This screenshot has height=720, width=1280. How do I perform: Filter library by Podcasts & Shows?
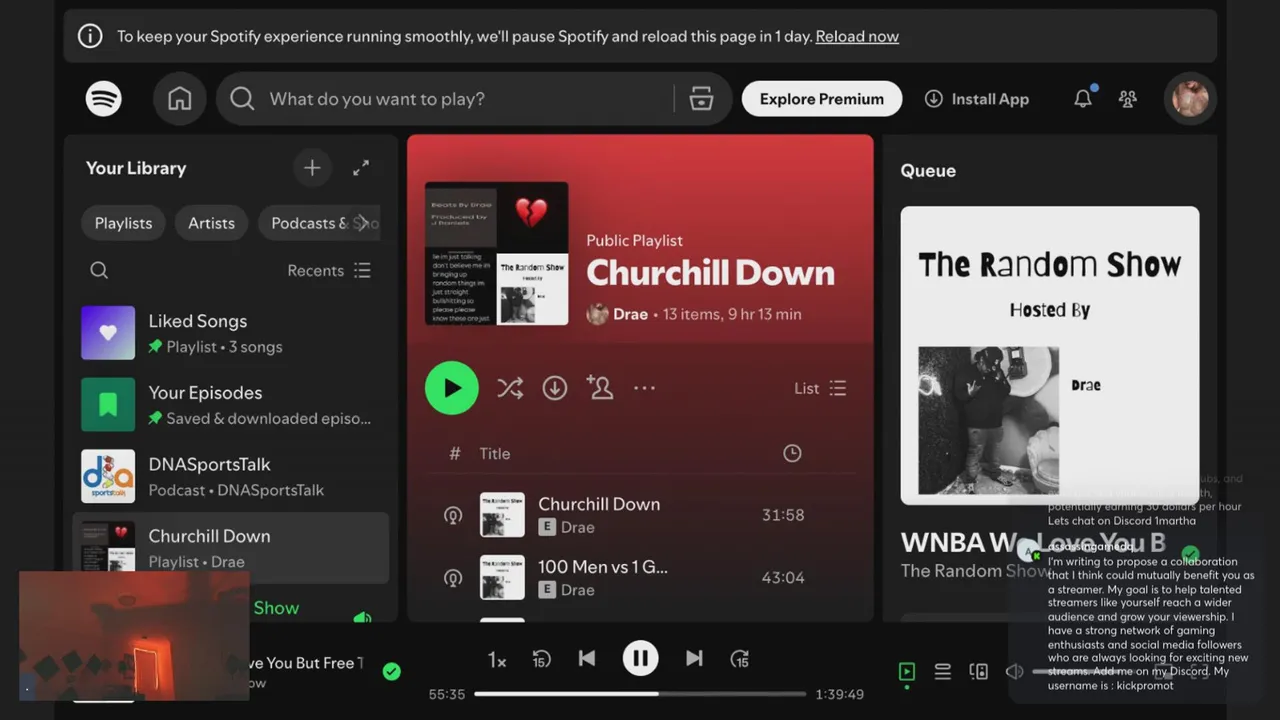pos(310,223)
